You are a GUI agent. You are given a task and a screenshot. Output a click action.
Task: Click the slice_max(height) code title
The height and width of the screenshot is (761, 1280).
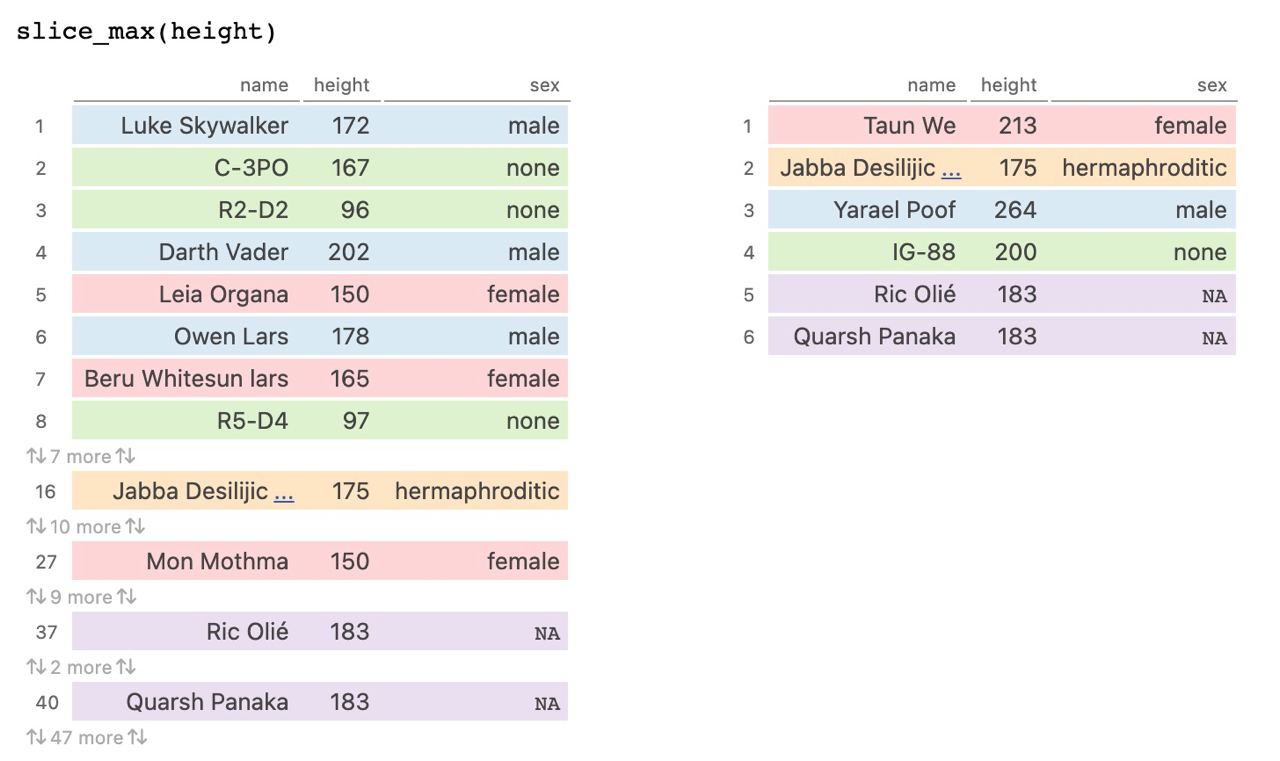[x=146, y=32]
